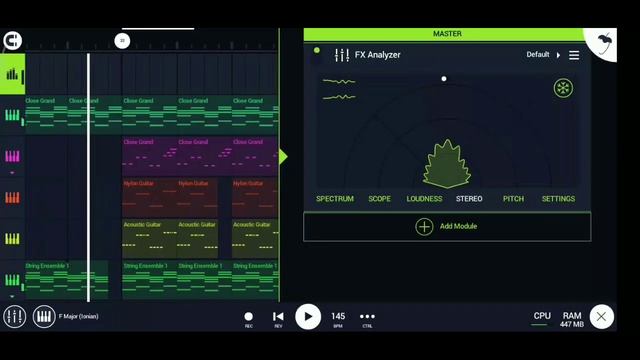
Task: Select the green Close Grand track keyboard icon
Action: coord(12,115)
